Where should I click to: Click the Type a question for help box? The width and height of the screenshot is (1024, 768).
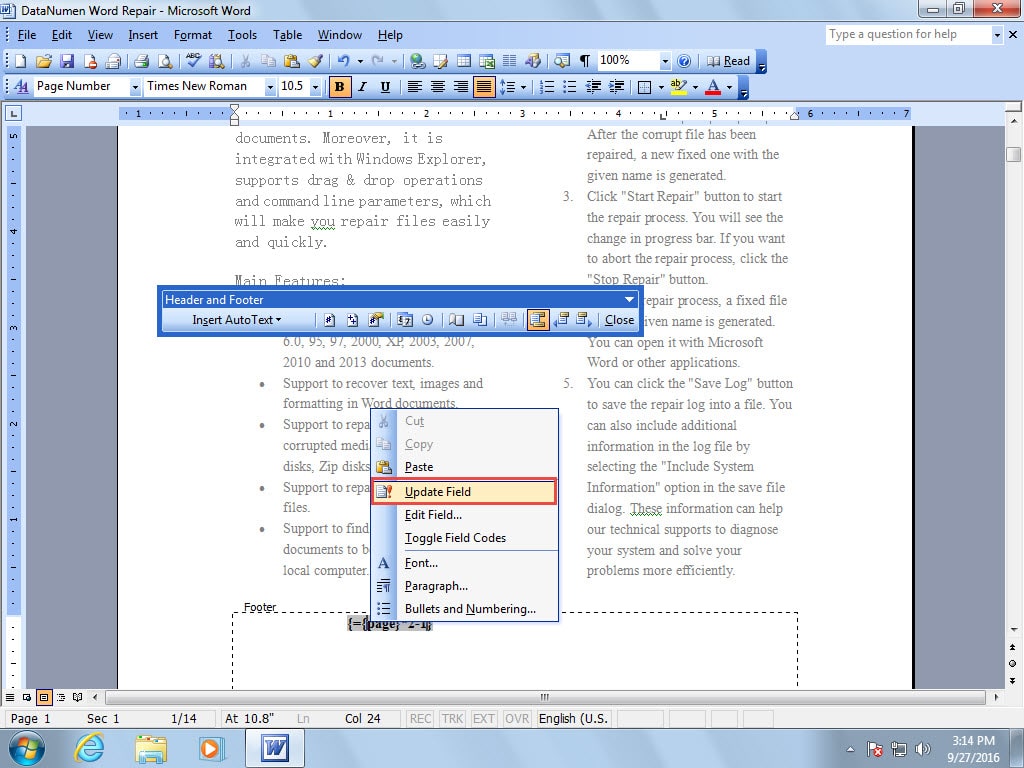point(907,35)
